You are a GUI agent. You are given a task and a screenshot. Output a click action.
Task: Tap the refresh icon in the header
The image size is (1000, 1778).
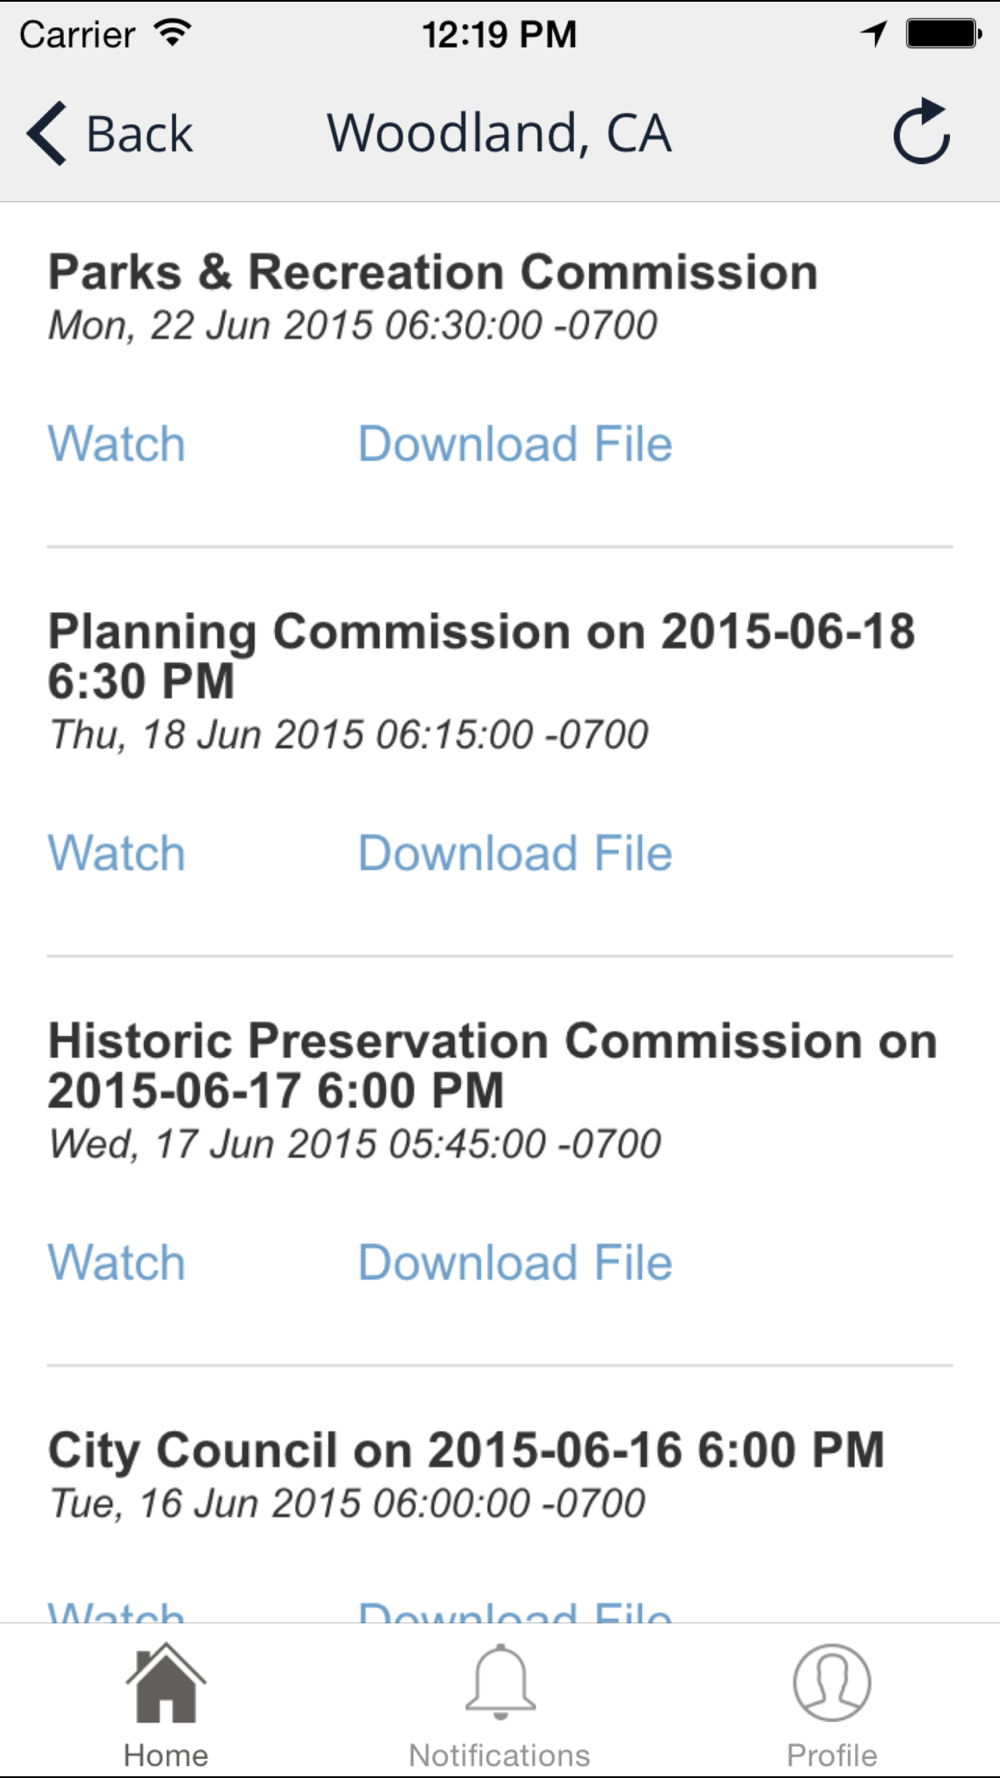coord(921,132)
